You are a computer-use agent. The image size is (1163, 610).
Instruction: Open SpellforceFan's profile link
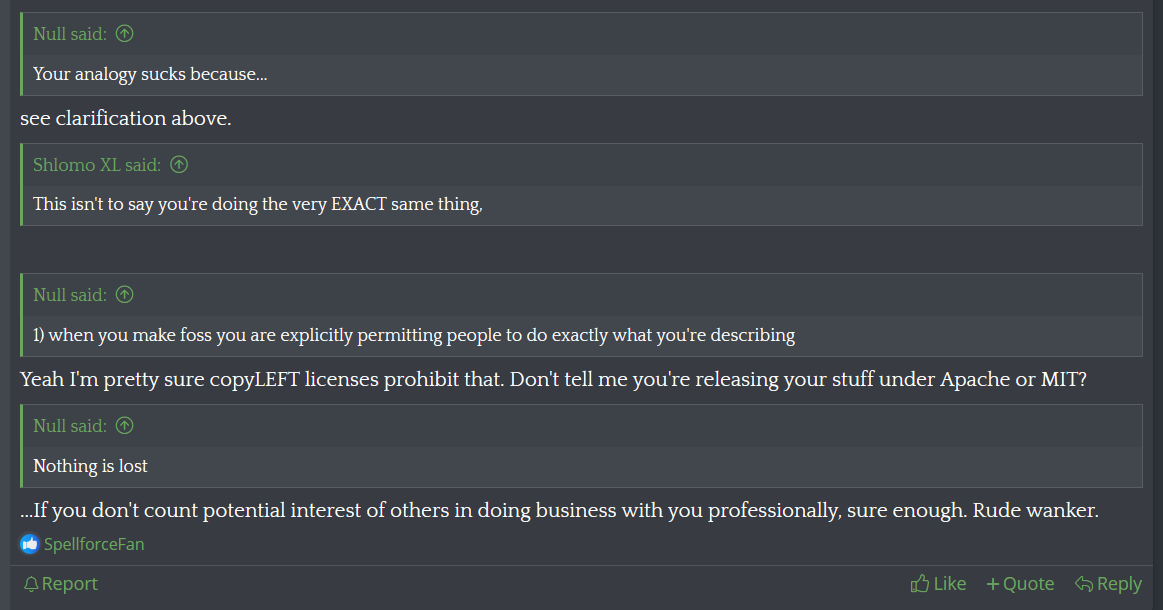[94, 544]
